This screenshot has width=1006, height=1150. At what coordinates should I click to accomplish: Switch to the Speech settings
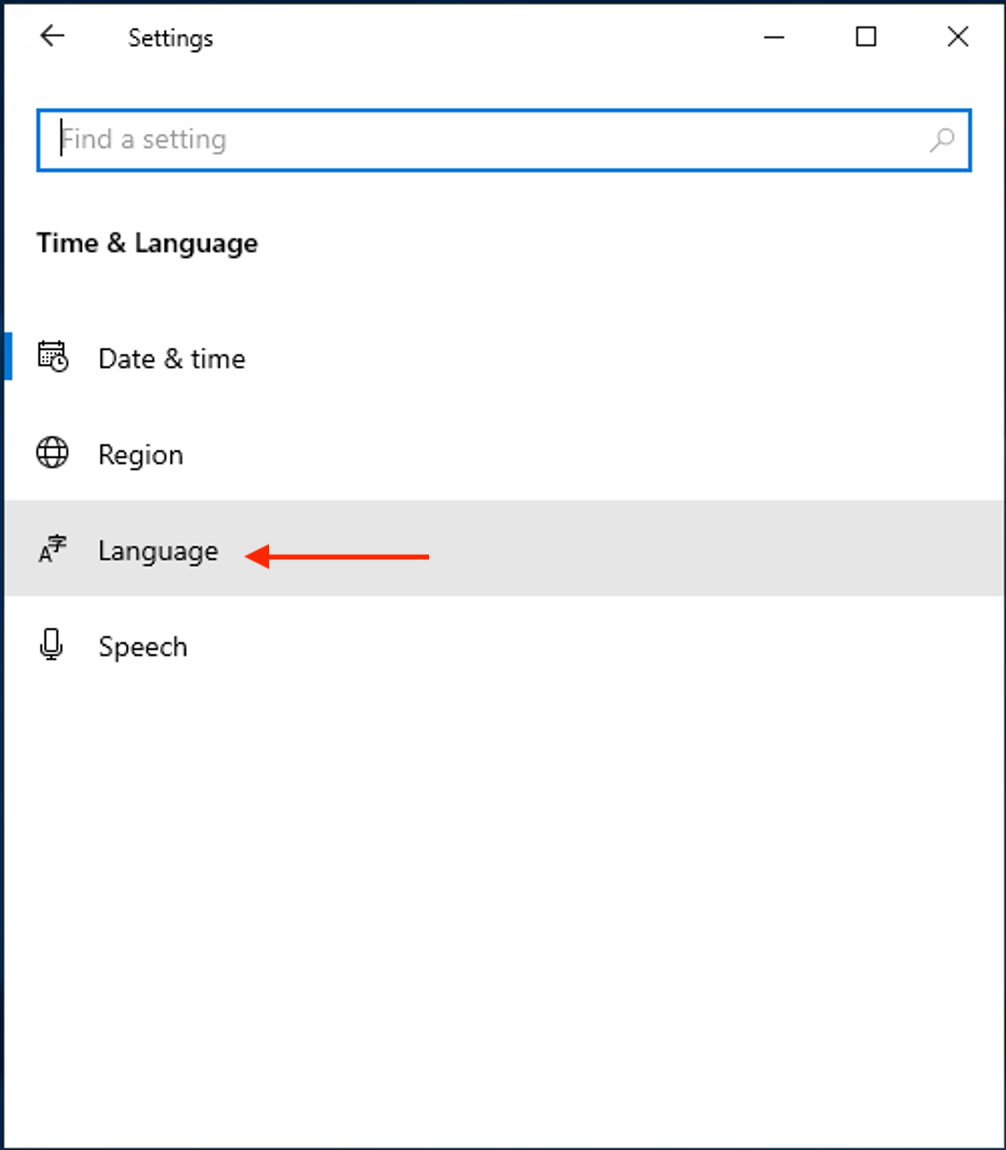503,645
